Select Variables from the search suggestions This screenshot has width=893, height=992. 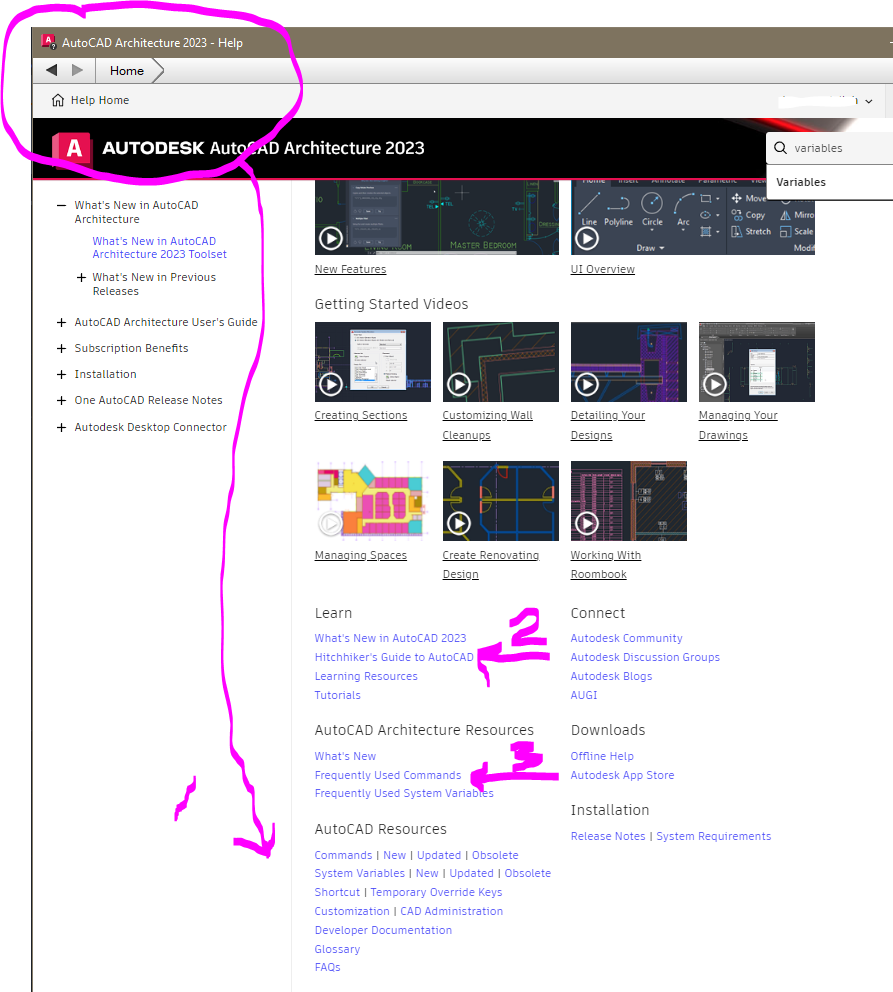tap(802, 182)
